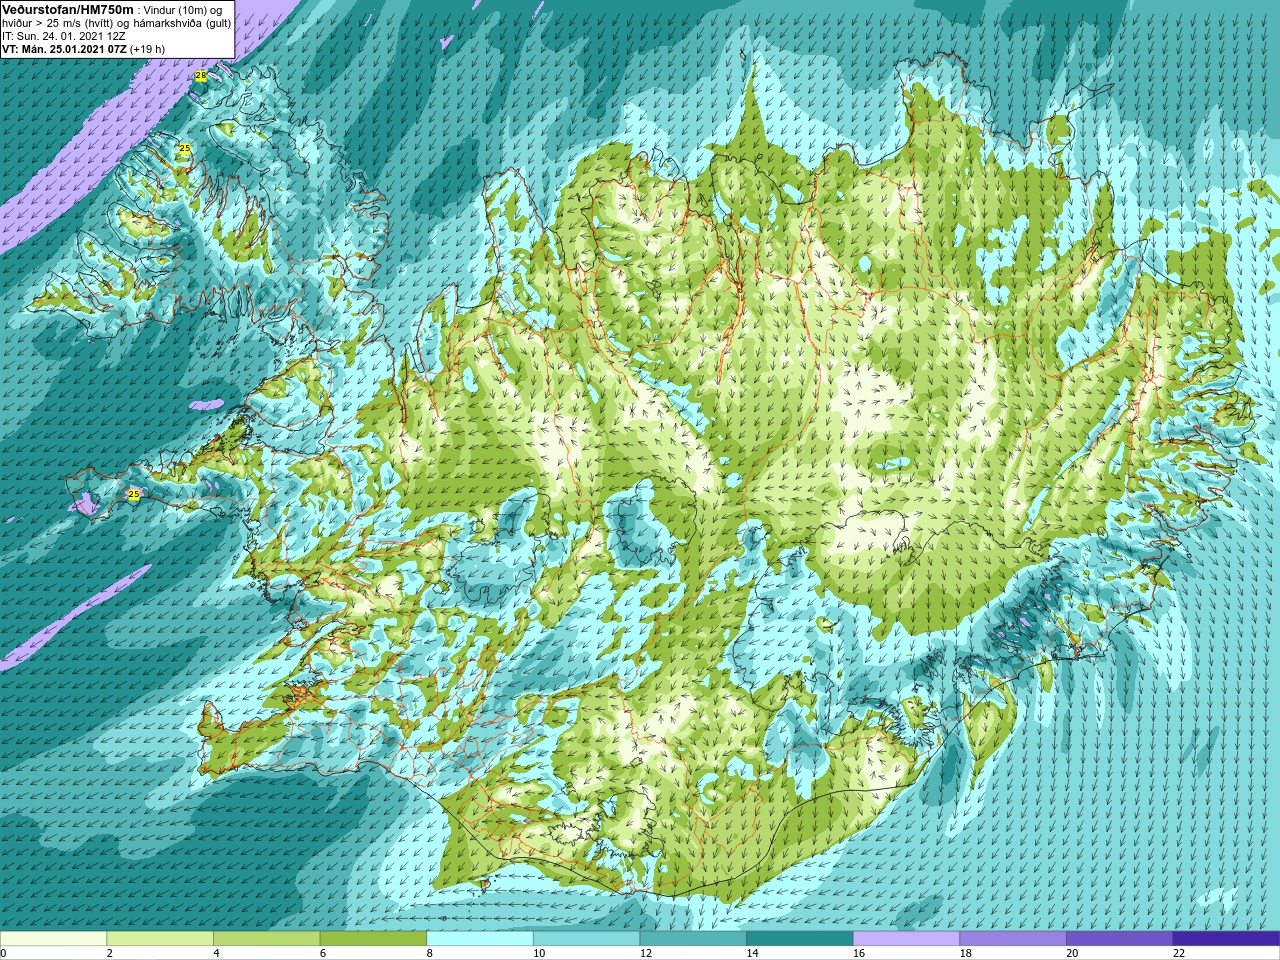1280x960 pixels.
Task: Click the 12–14 m/s teal legend swatch
Action: click(693, 939)
